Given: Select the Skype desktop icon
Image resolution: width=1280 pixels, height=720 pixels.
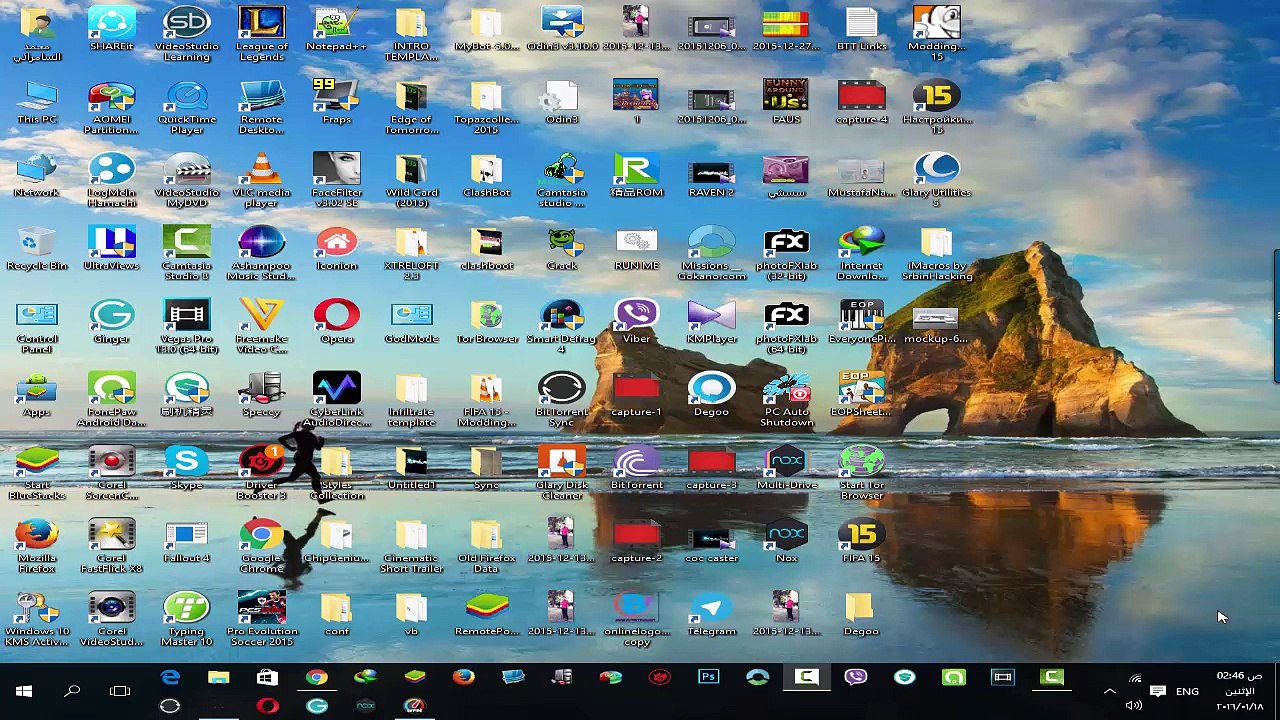Looking at the screenshot, I should (x=187, y=468).
